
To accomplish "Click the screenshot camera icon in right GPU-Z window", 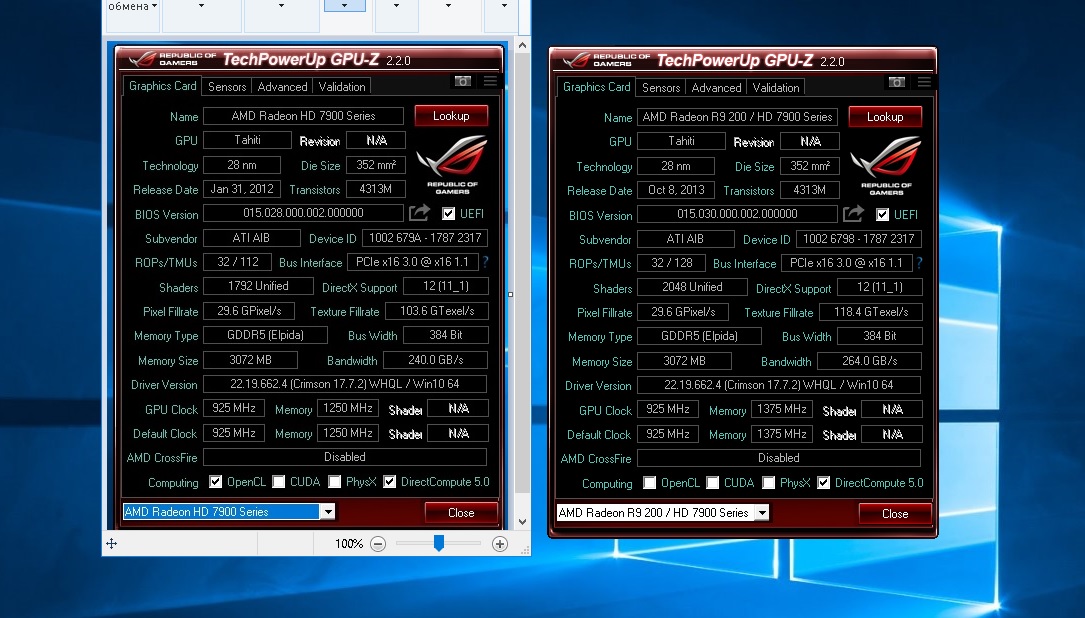I will 897,82.
